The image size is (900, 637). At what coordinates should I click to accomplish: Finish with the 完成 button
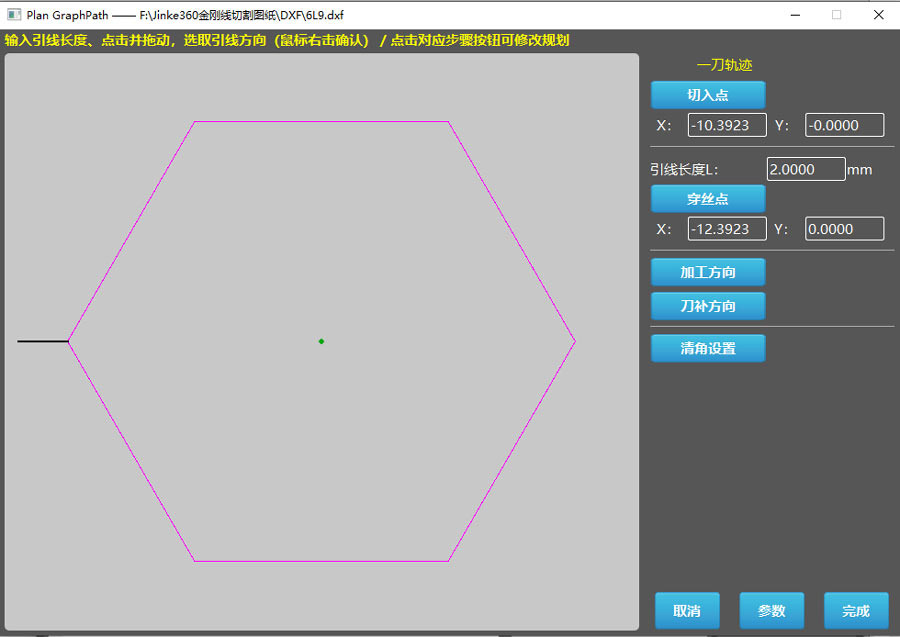click(856, 611)
